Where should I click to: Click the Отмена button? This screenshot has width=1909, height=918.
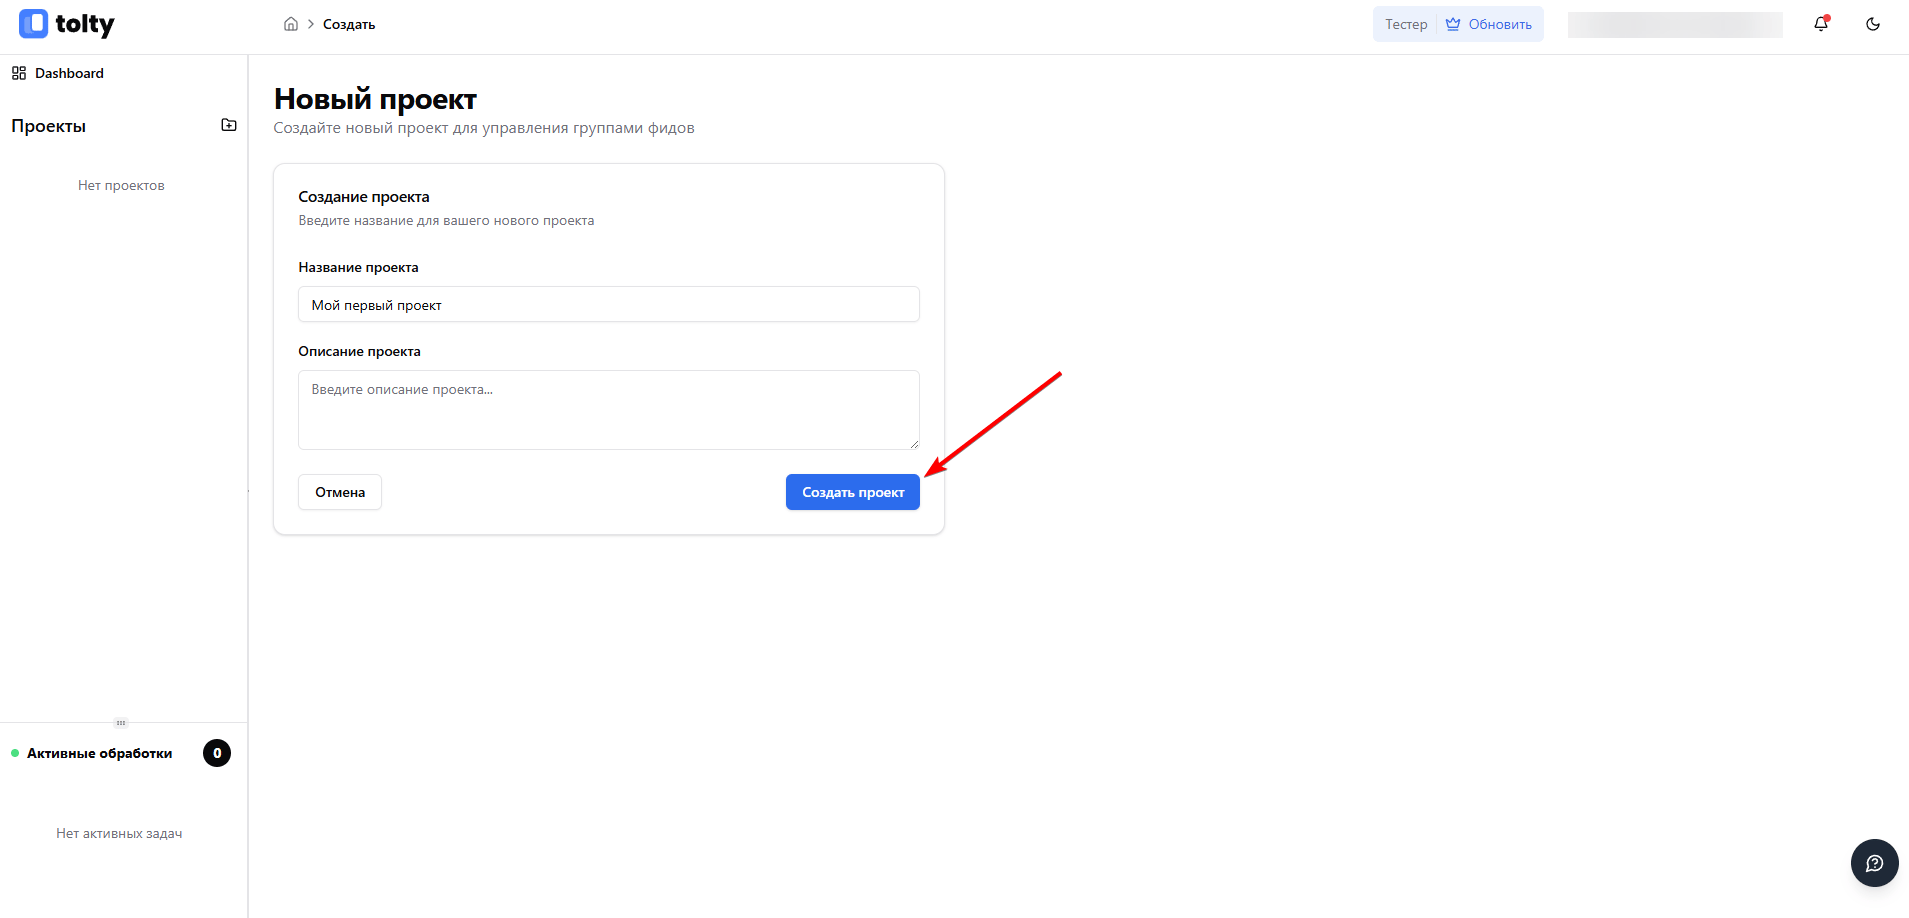(x=340, y=492)
